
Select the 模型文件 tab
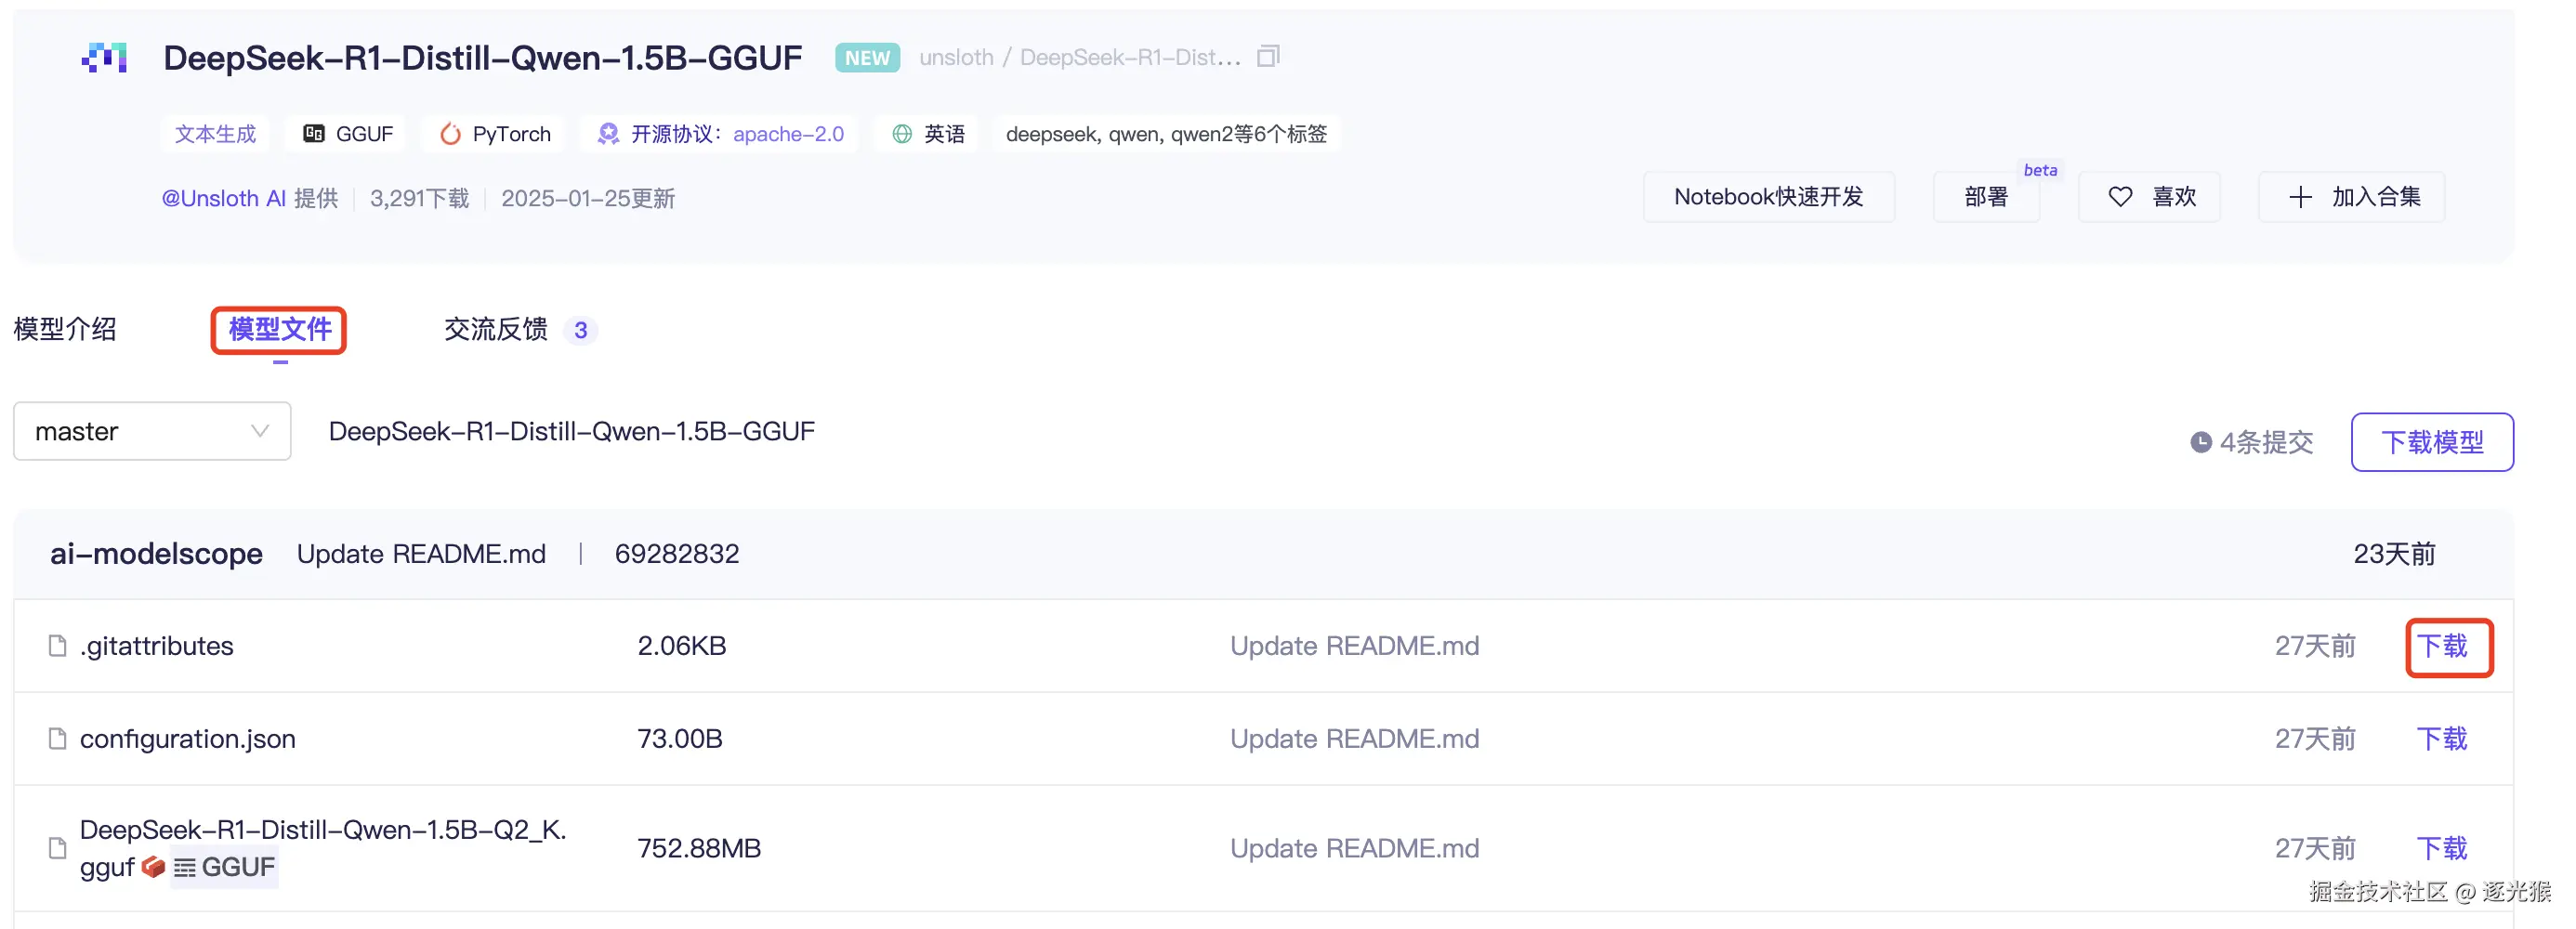click(280, 329)
